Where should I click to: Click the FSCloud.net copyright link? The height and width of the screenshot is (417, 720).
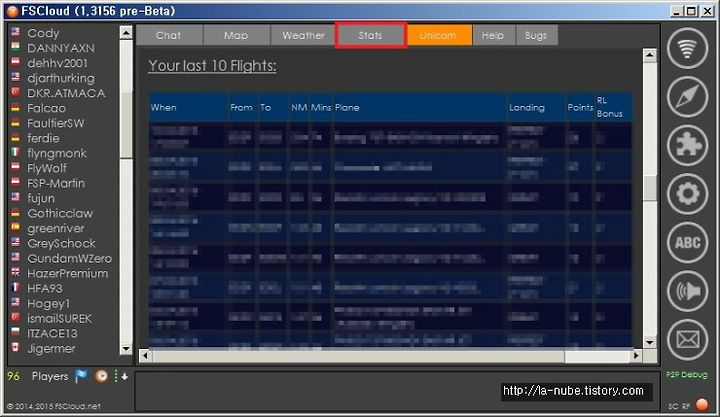tap(54, 406)
